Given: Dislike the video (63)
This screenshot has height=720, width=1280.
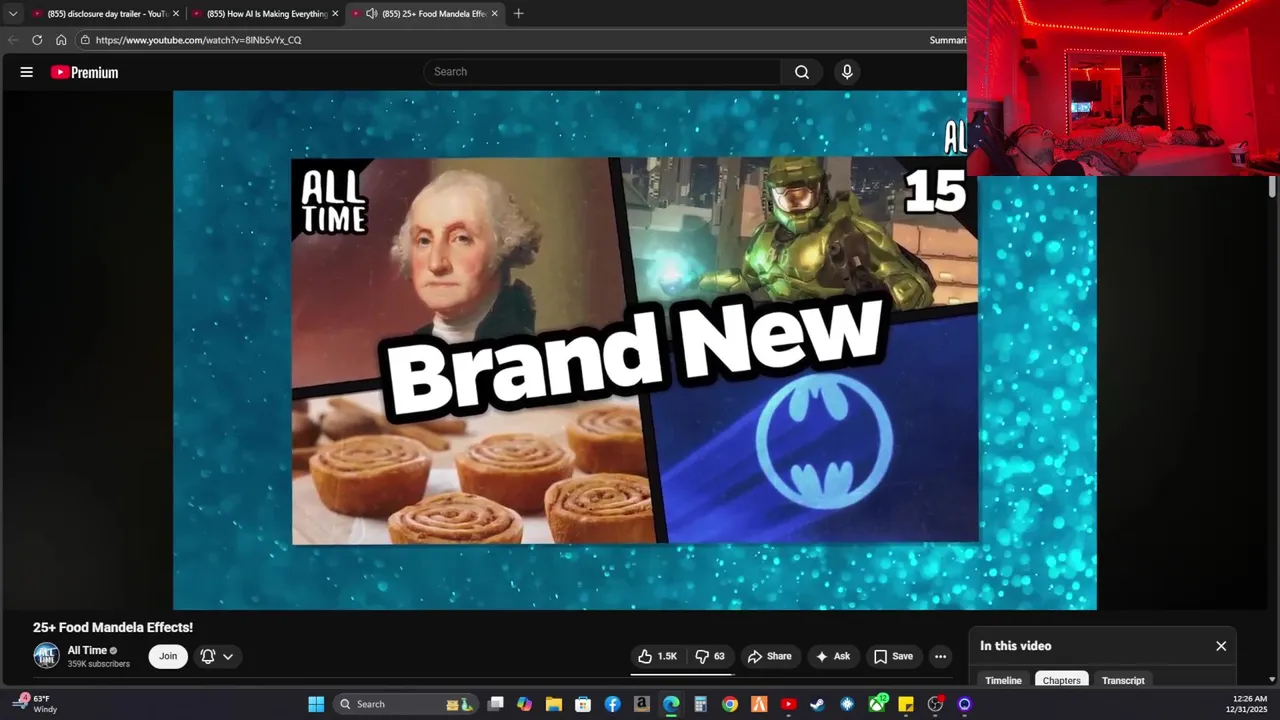Looking at the screenshot, I should pos(711,656).
